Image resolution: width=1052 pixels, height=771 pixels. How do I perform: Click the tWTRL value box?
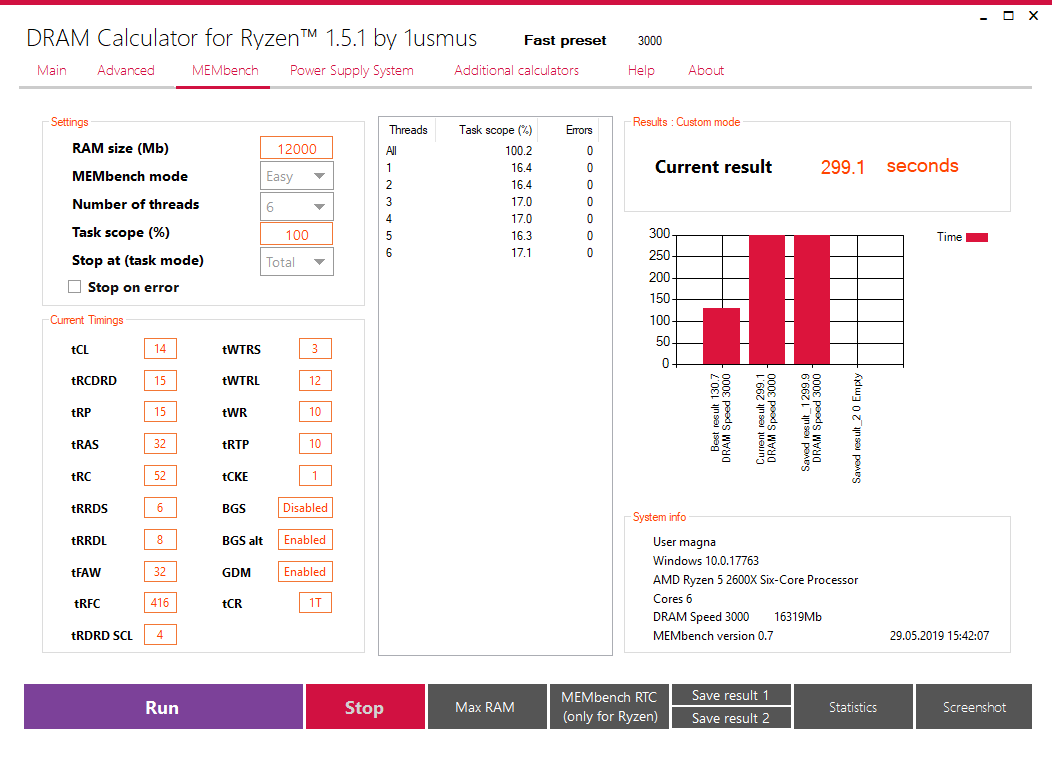click(315, 380)
